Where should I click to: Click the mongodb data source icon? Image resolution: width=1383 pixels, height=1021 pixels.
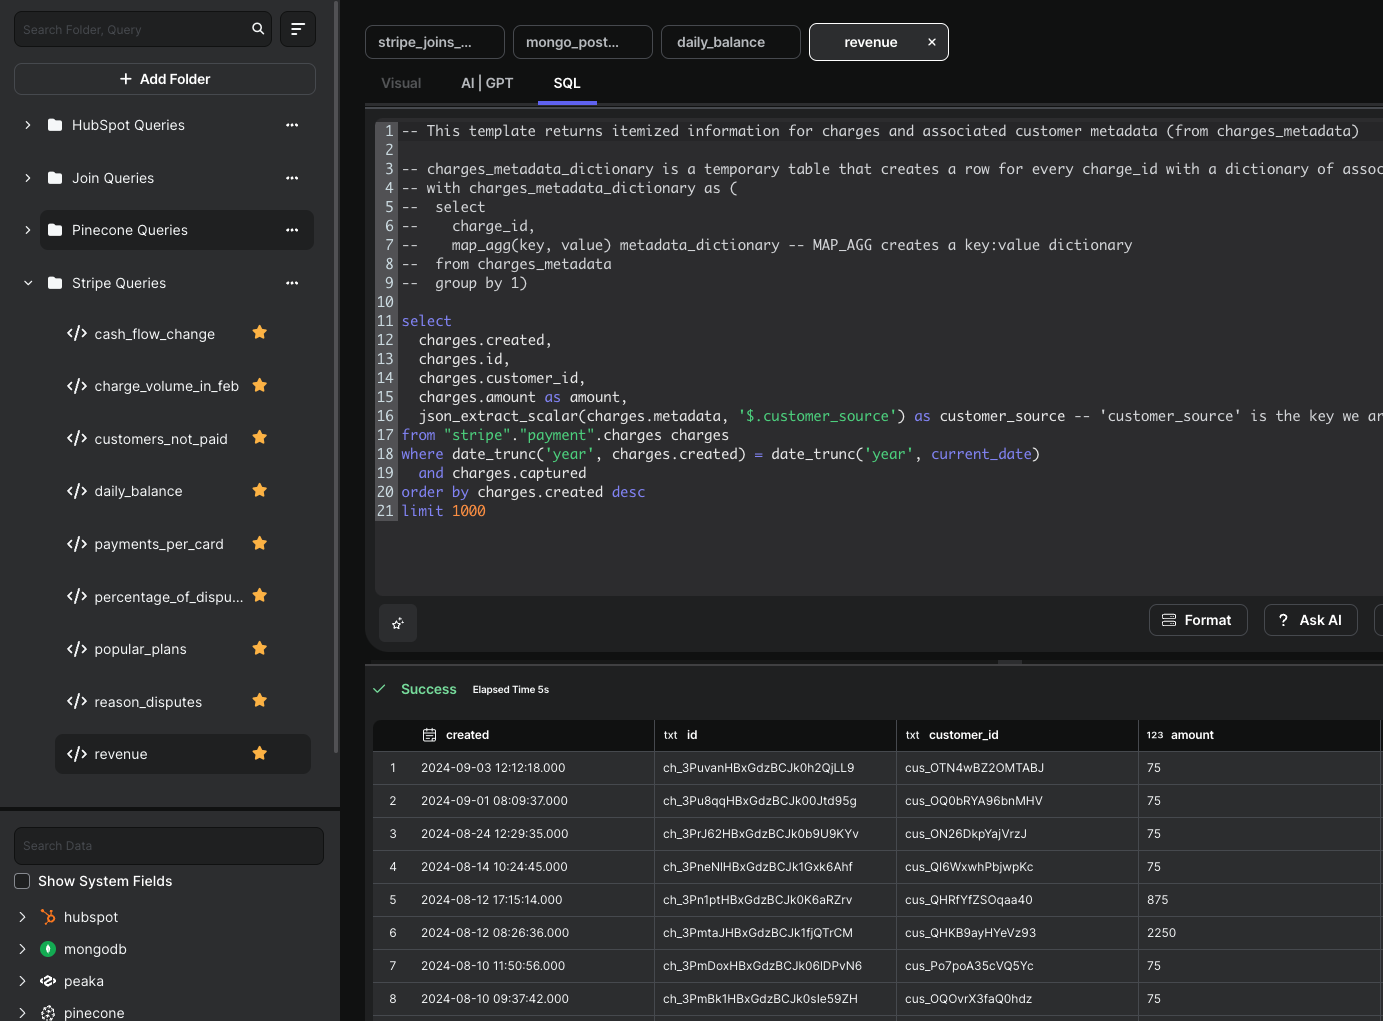pyautogui.click(x=48, y=949)
